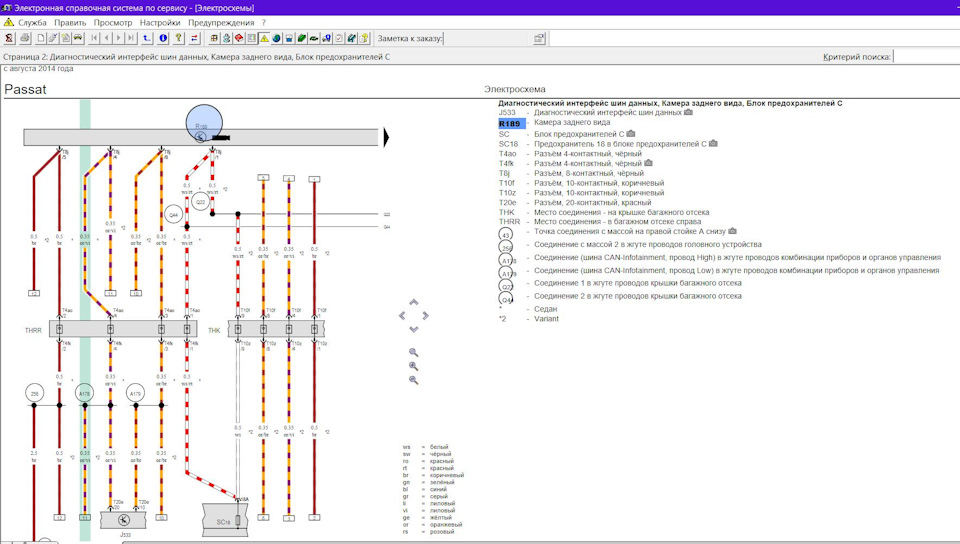This screenshot has width=960, height=544.
Task: Open the Просмотр menu
Action: pos(113,23)
